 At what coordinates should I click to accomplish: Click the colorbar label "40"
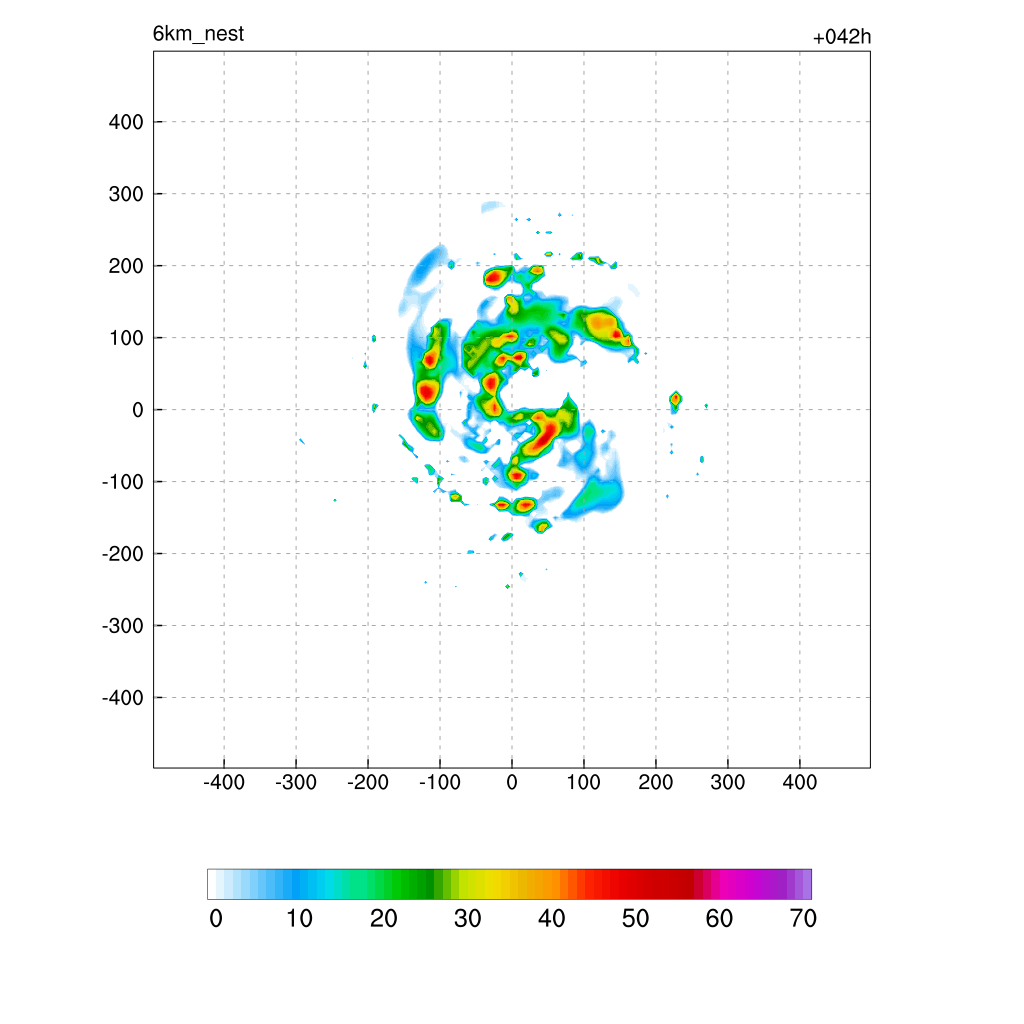coord(551,919)
